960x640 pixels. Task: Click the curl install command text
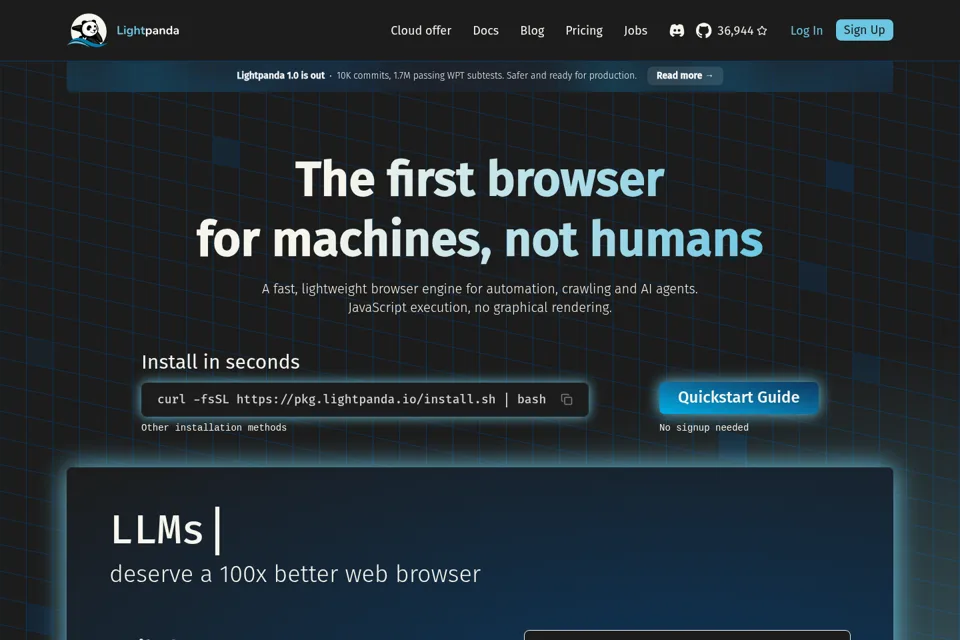click(x=351, y=399)
